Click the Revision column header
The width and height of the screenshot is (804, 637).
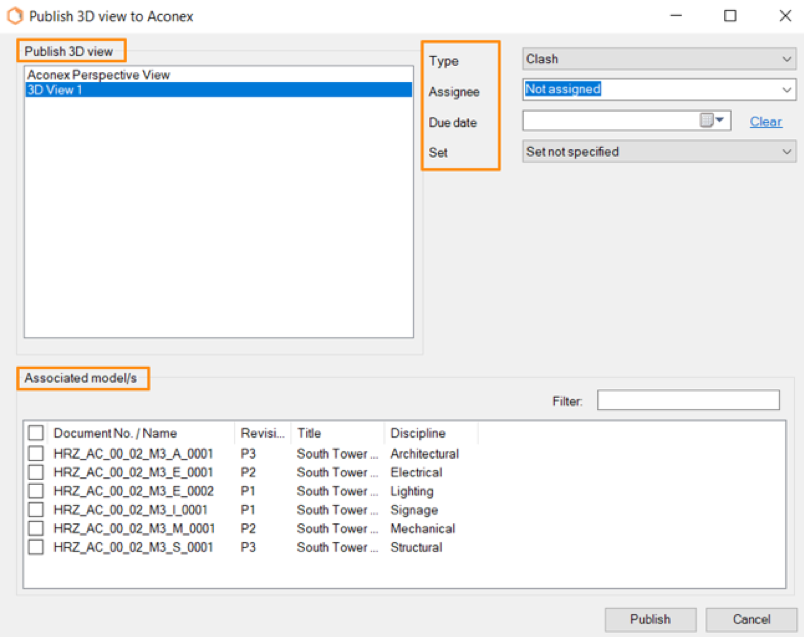point(263,433)
